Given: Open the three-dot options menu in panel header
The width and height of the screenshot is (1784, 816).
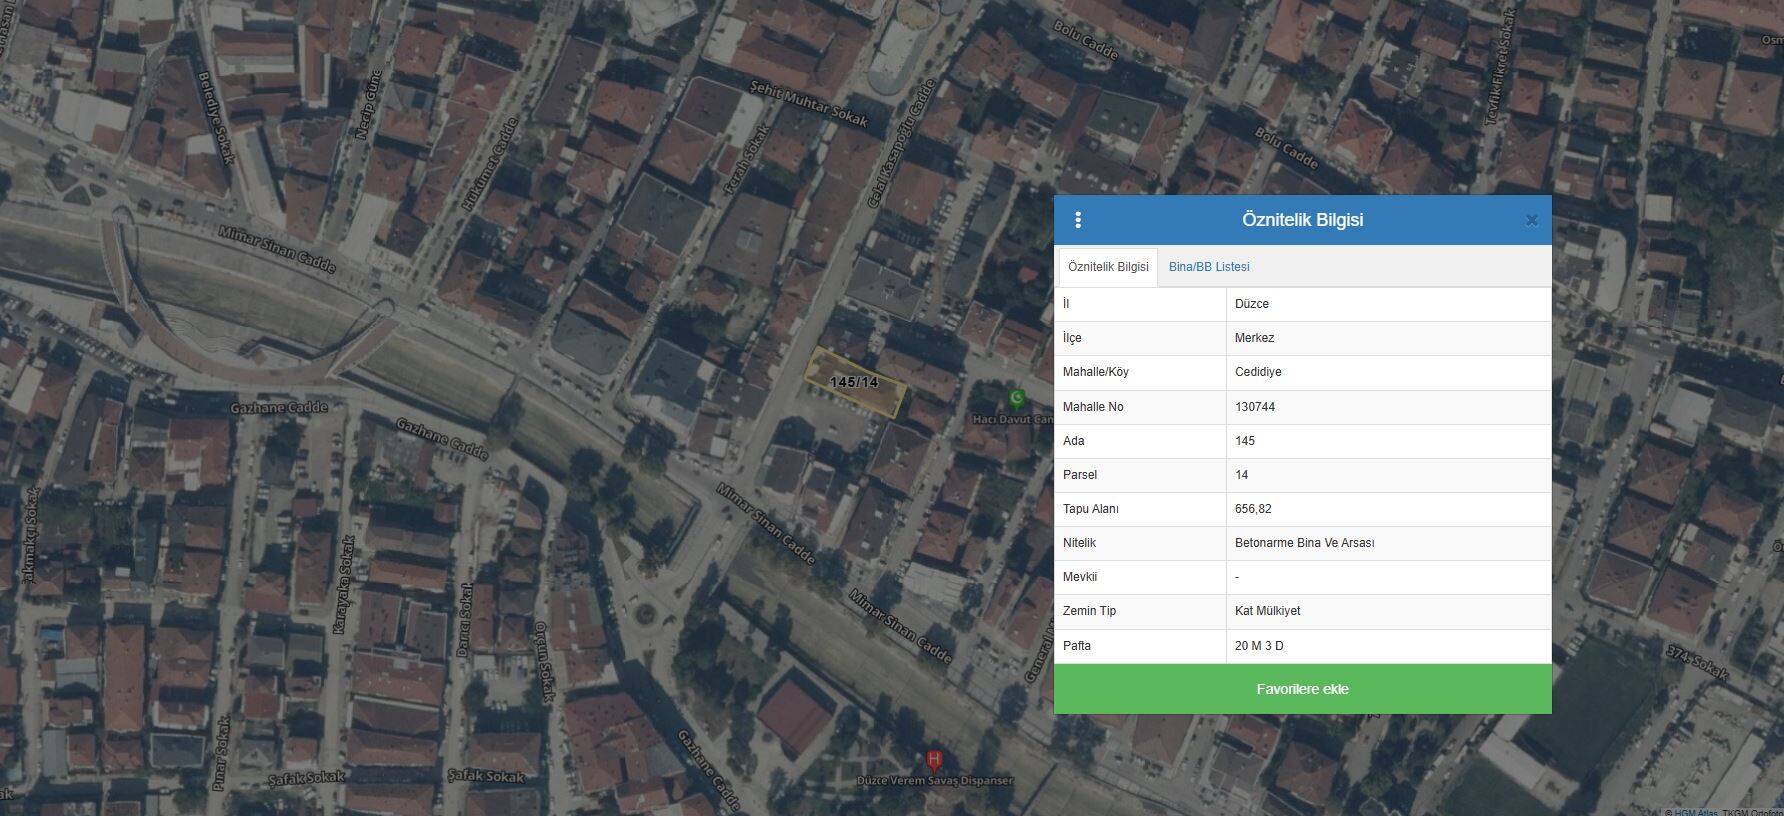Looking at the screenshot, I should [x=1077, y=220].
